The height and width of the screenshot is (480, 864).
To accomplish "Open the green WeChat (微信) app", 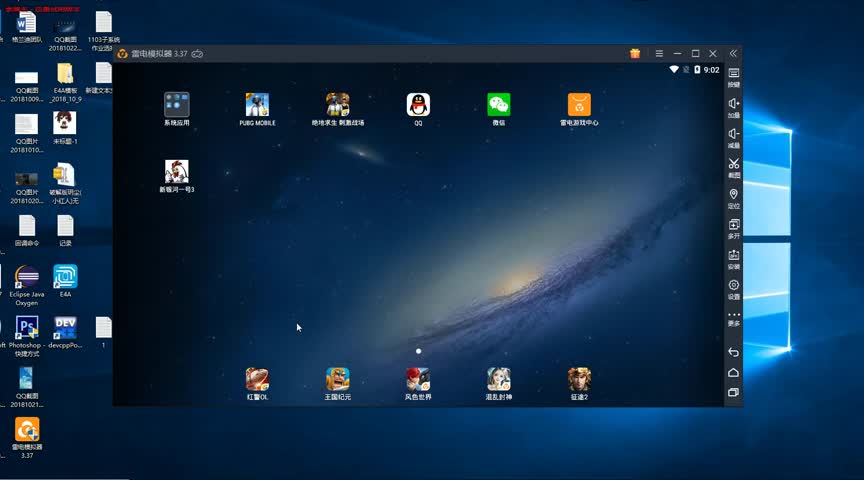I will click(x=498, y=105).
